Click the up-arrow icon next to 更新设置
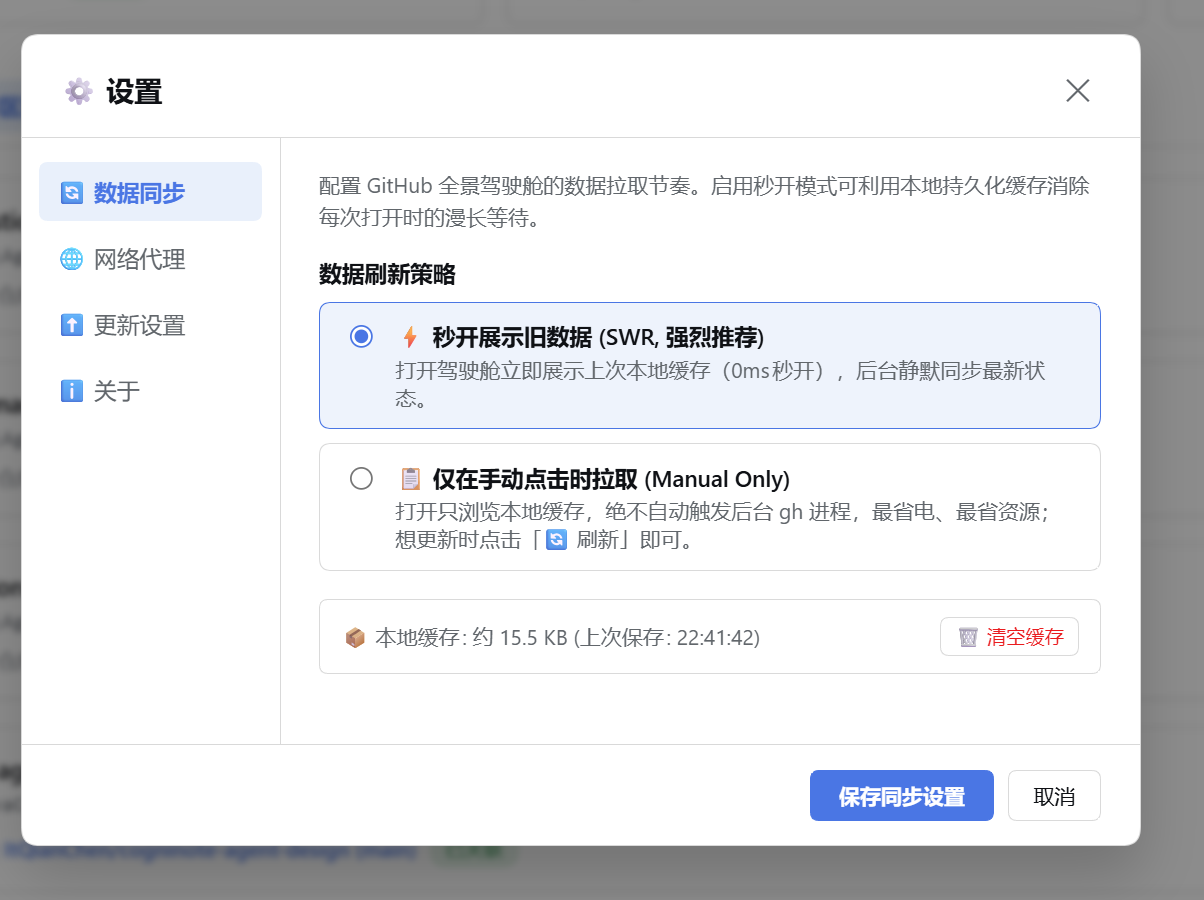This screenshot has height=900, width=1204. coord(71,325)
